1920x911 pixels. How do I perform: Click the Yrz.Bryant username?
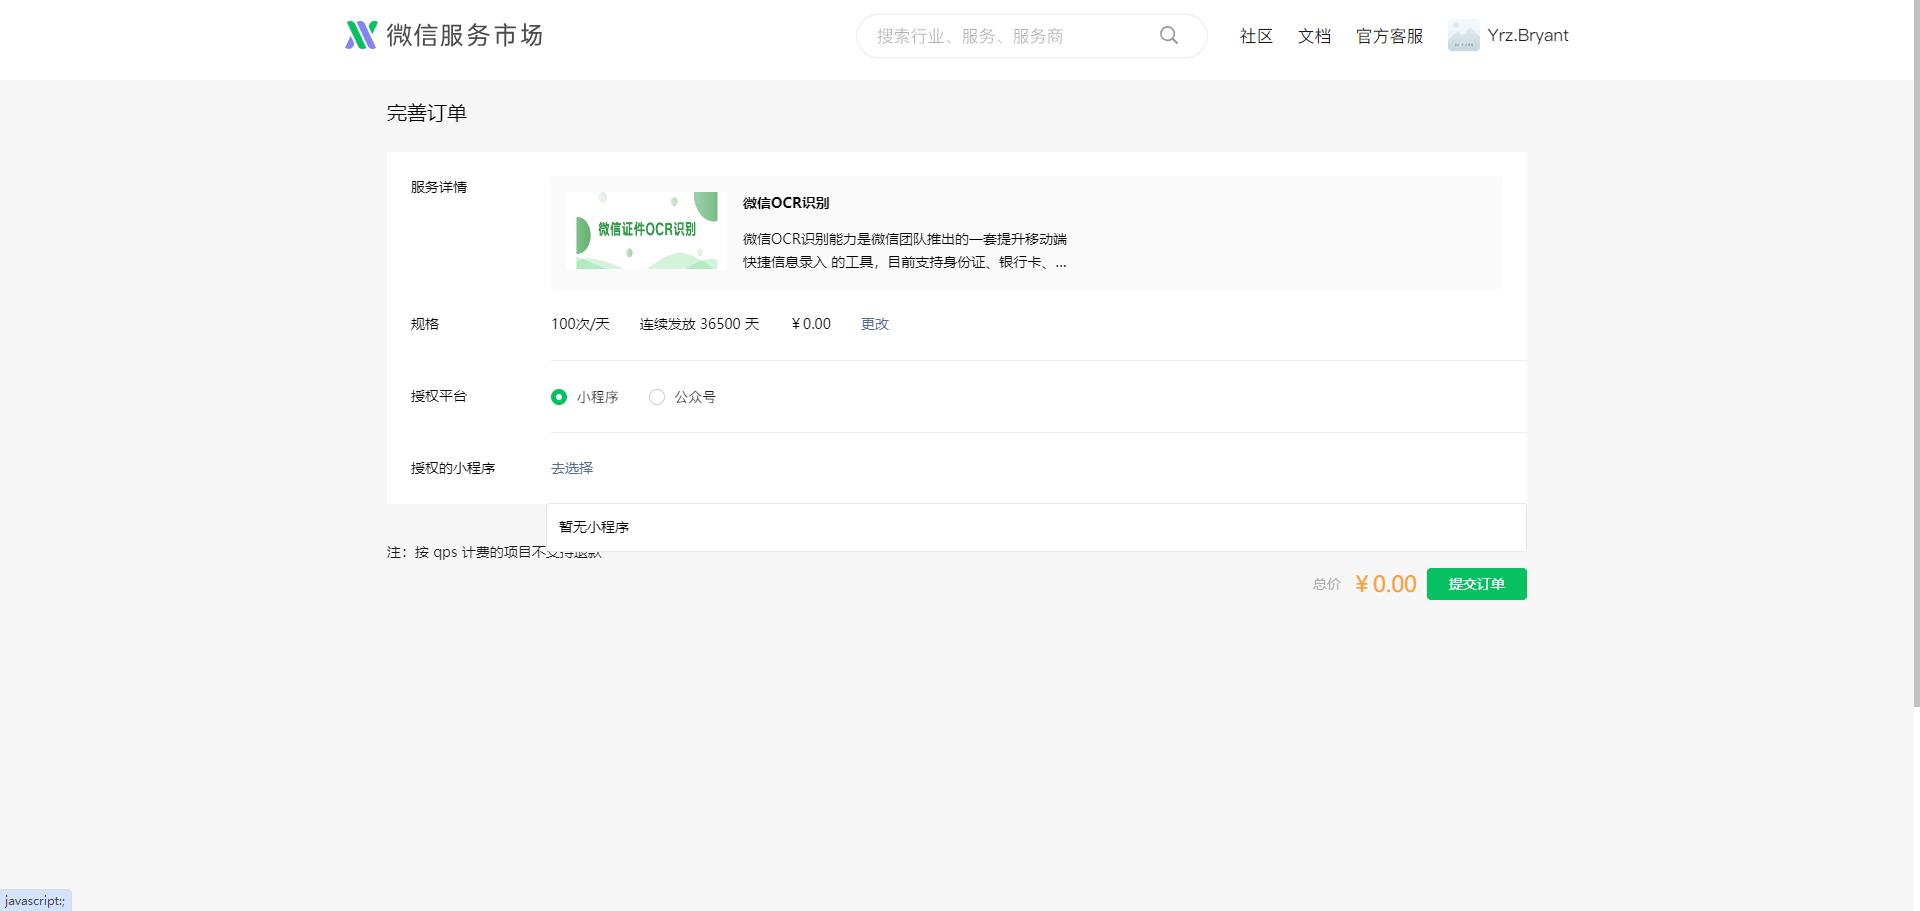pyautogui.click(x=1528, y=35)
